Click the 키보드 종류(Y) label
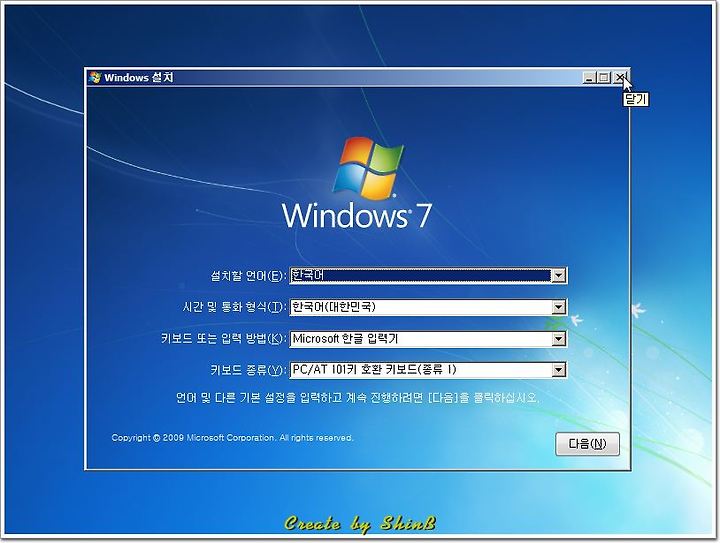 [248, 370]
